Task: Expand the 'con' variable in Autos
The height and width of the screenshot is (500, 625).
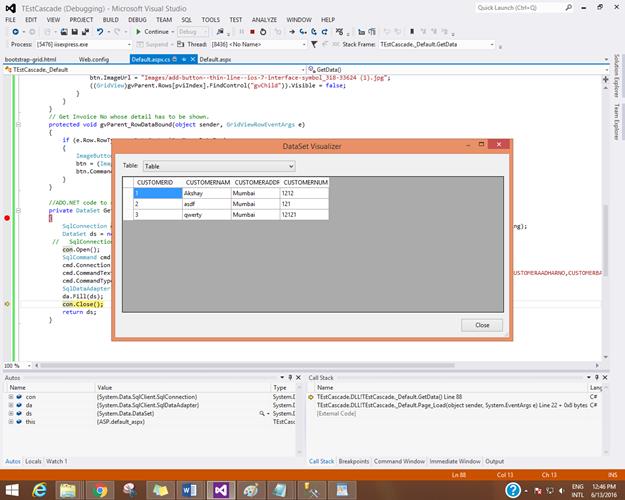Action: tap(9, 396)
